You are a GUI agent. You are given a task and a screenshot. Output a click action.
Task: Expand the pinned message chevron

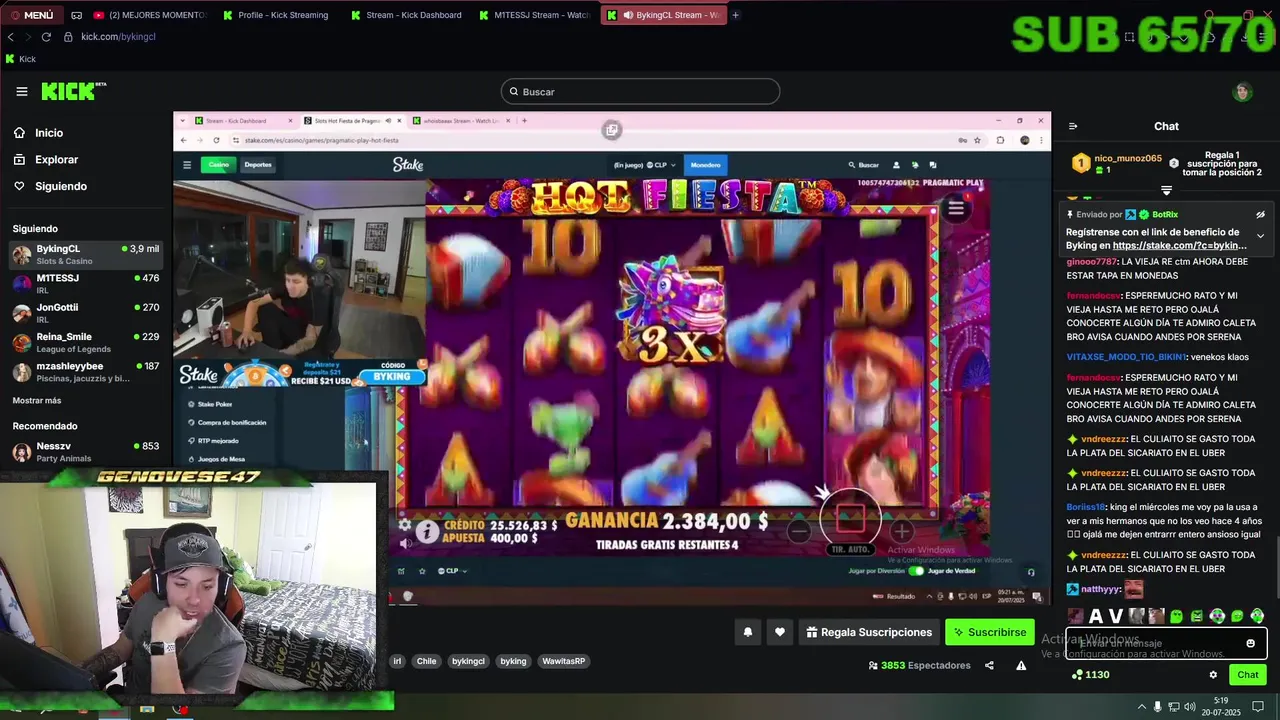pyautogui.click(x=1260, y=236)
